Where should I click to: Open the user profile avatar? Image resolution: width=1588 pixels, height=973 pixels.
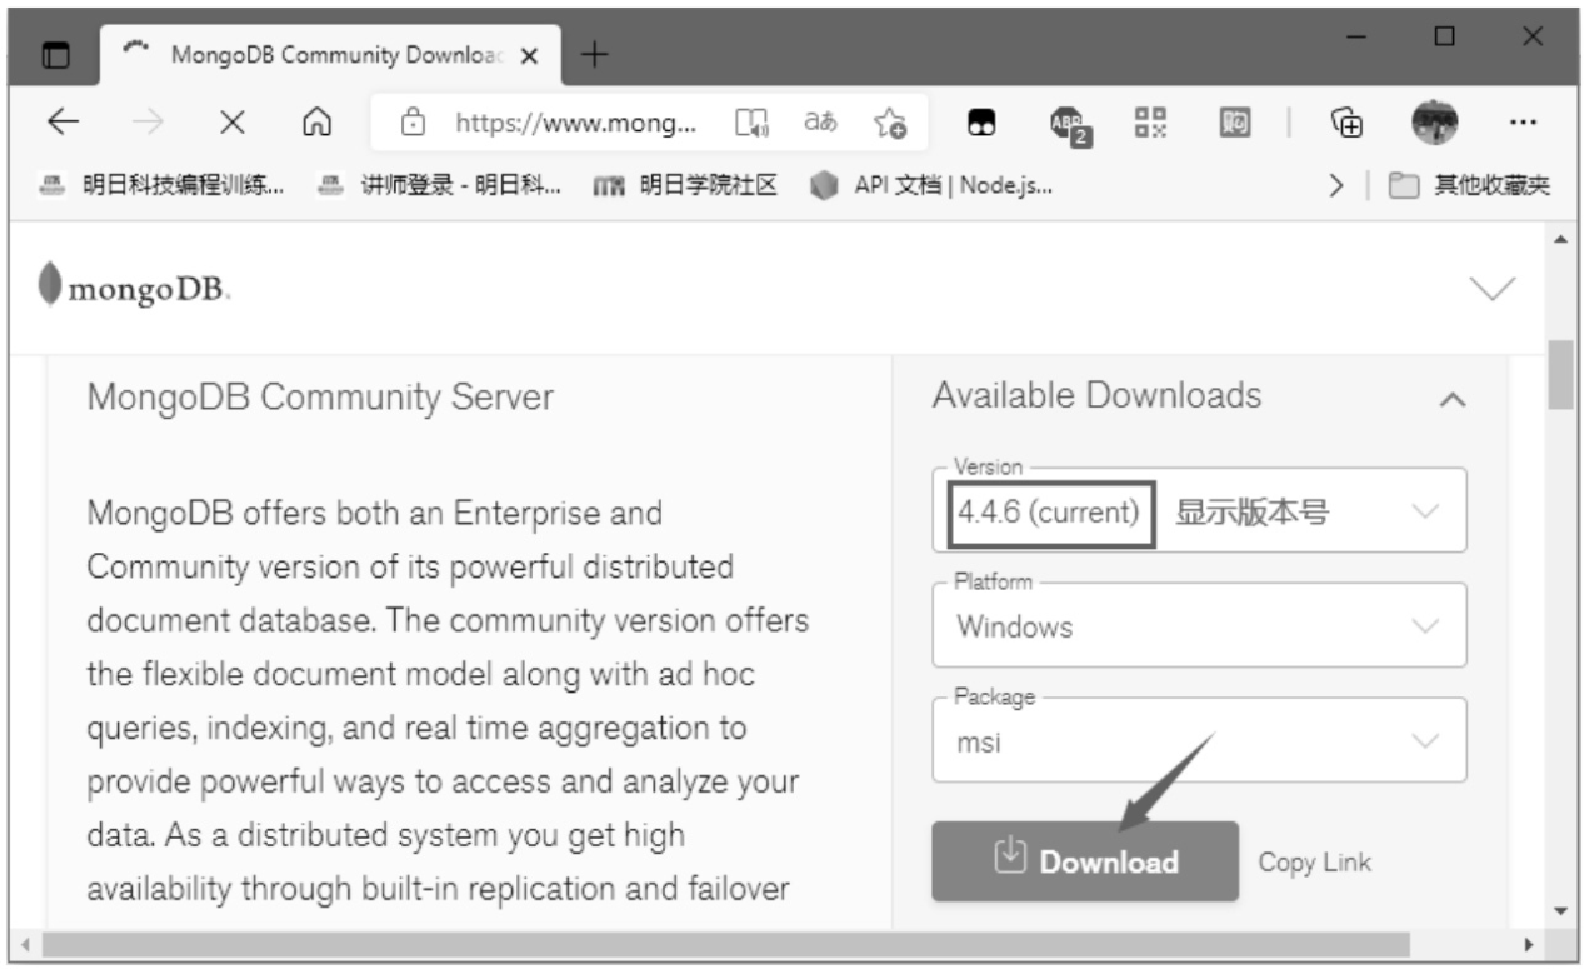(x=1435, y=122)
